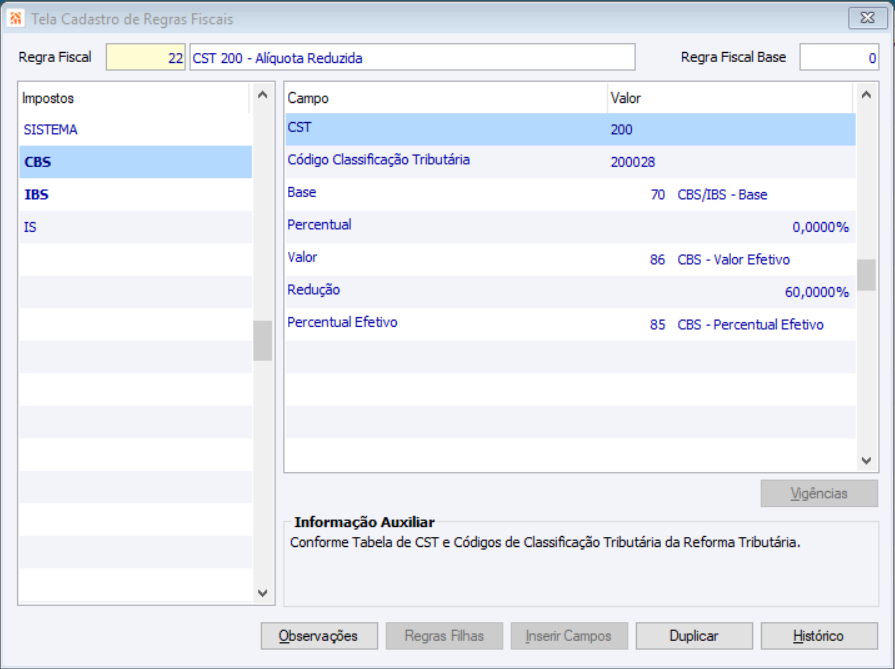The height and width of the screenshot is (669, 895).
Task: Click down arrow of Impostos list scrollbar
Action: [x=263, y=593]
